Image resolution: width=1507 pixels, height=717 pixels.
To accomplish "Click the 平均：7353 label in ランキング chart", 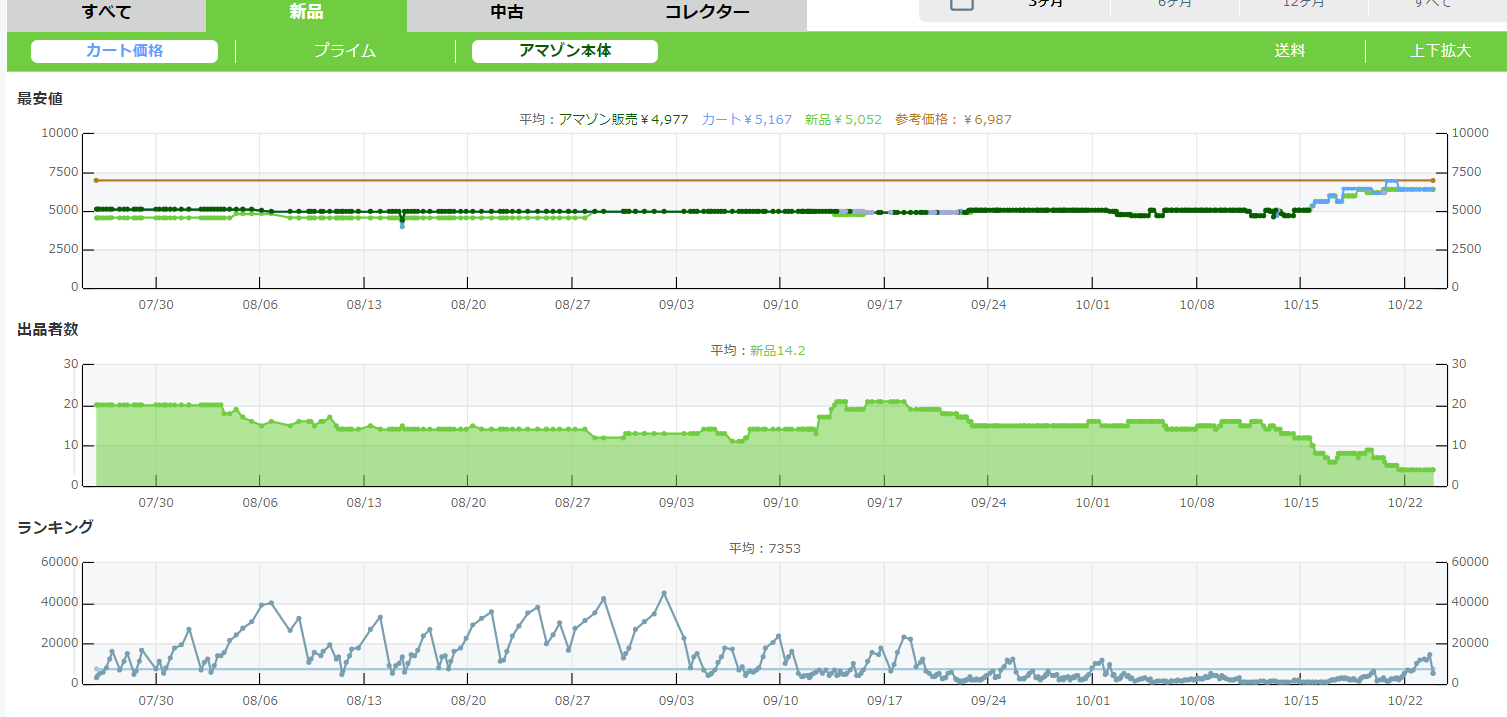I will point(765,548).
